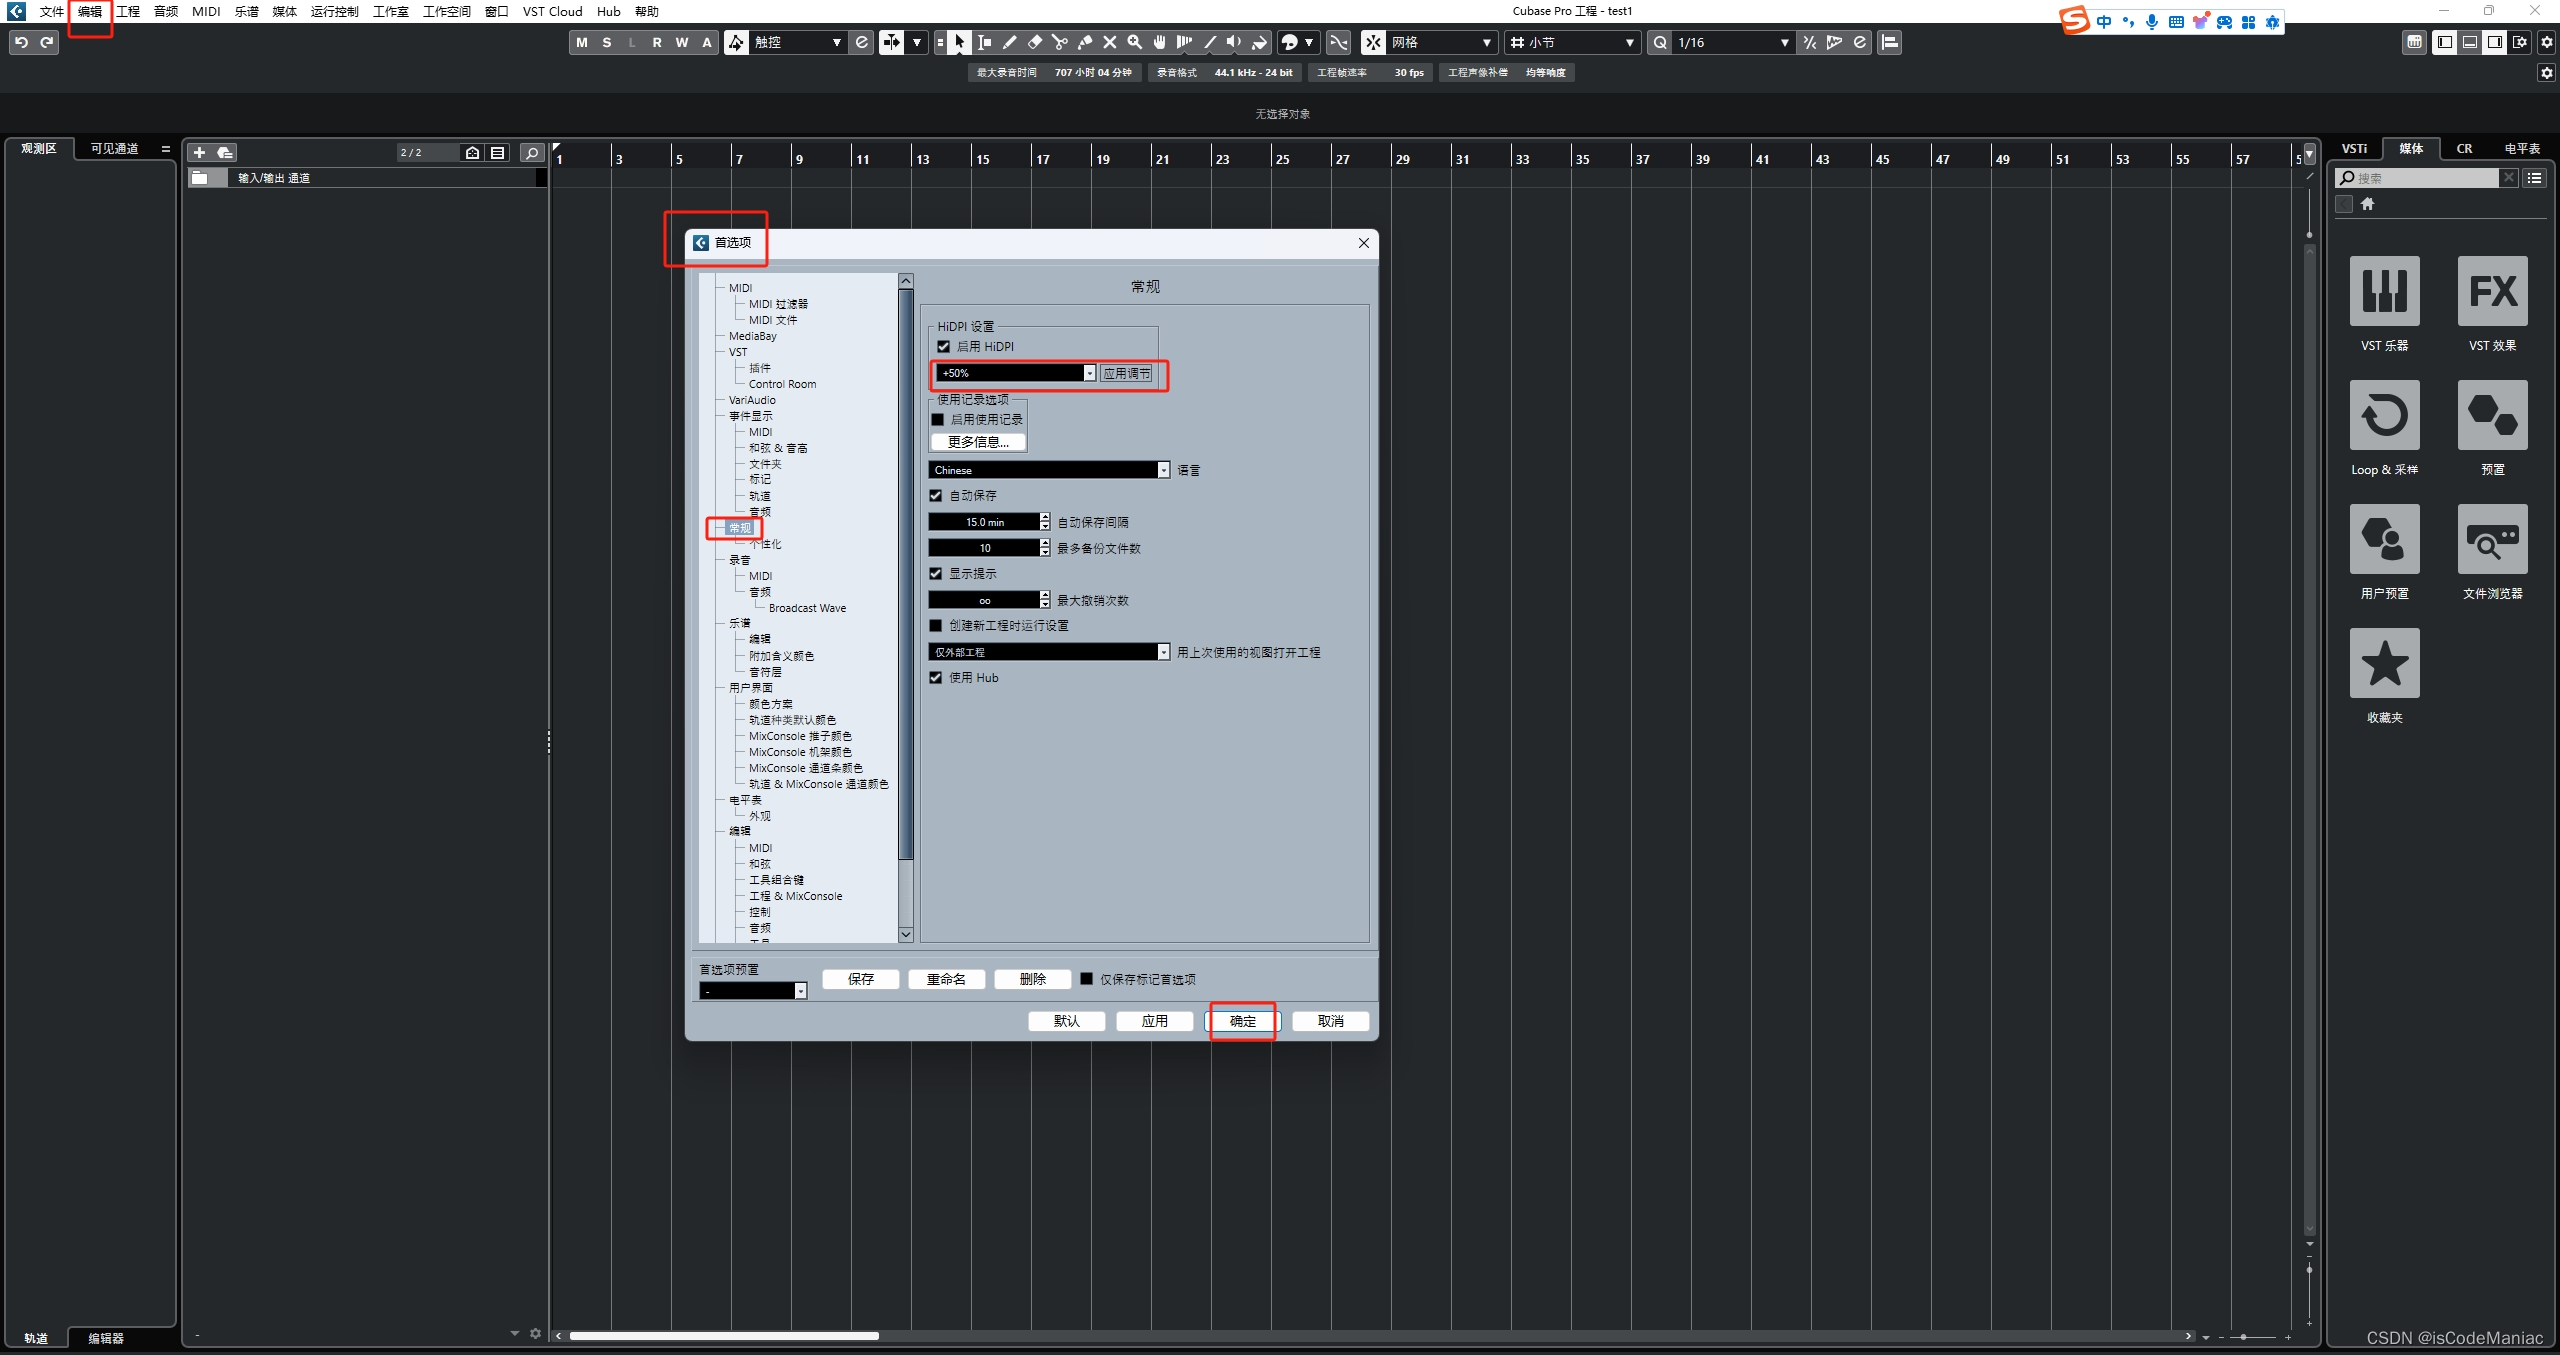Uncheck the Use Hub checkbox

pos(936,678)
